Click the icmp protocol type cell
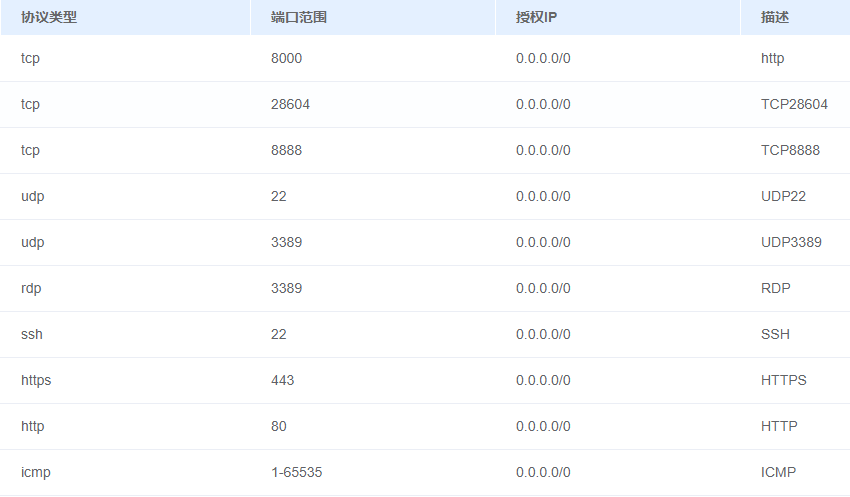Viewport: 850px width, 497px height. click(x=35, y=472)
